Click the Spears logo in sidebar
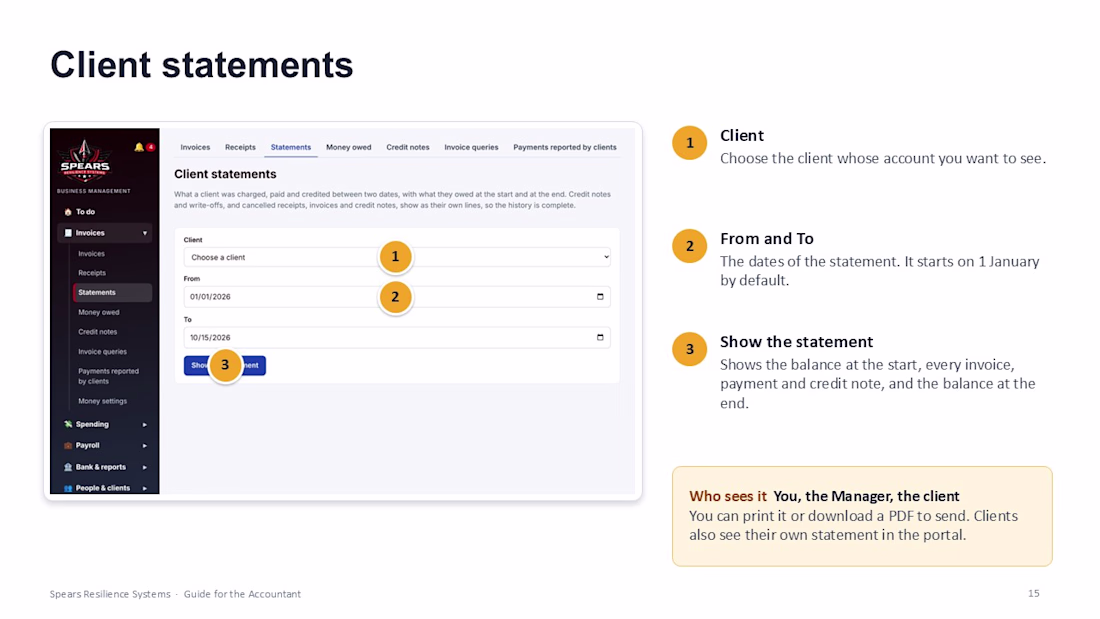 [84, 160]
